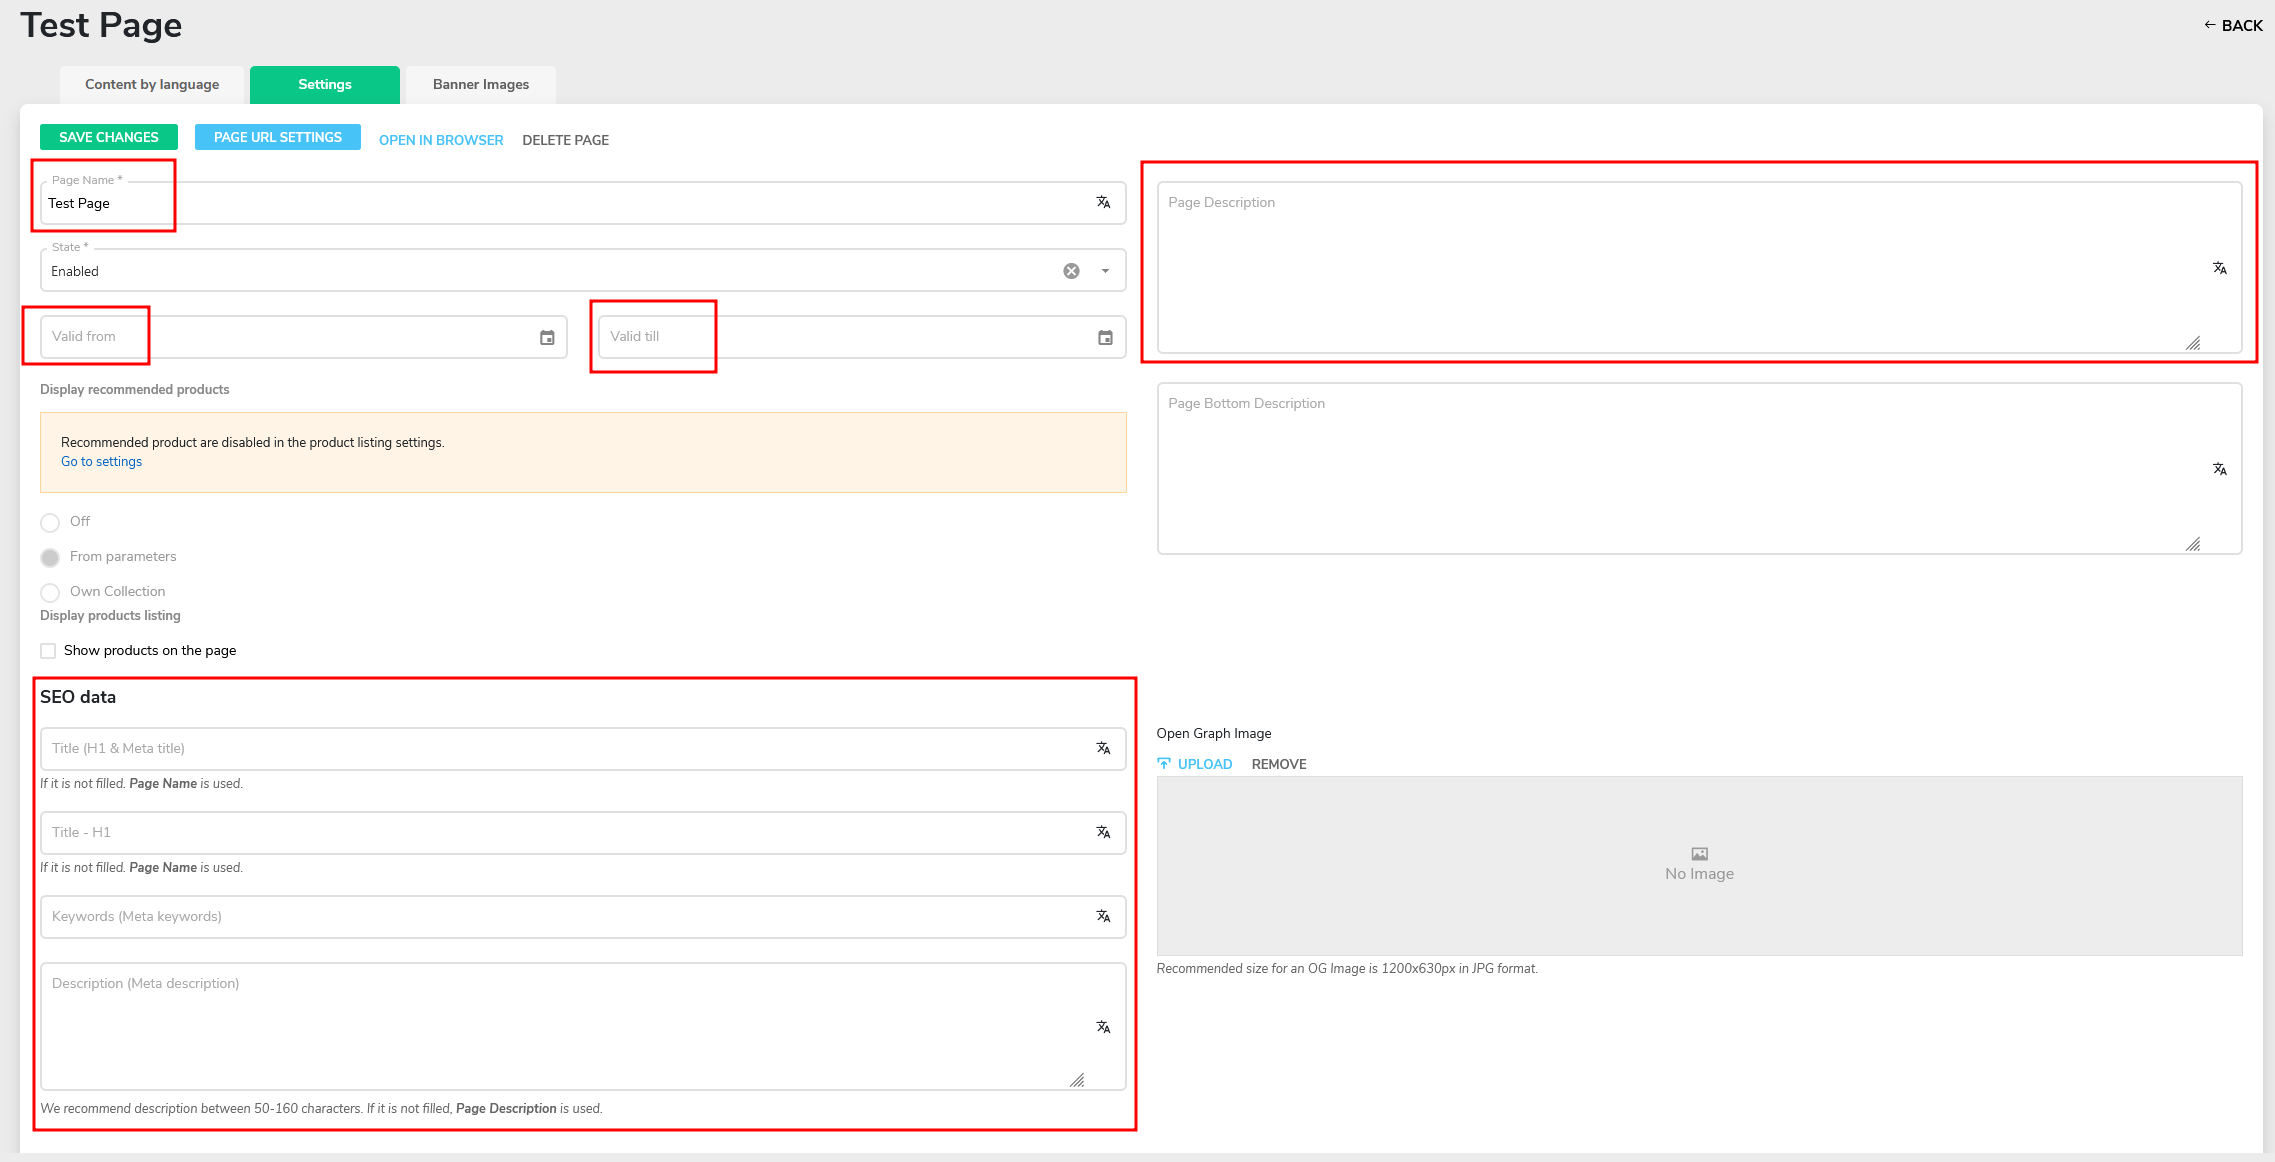Expand the State dropdown arrow
Image resolution: width=2275 pixels, height=1162 pixels.
click(x=1105, y=271)
